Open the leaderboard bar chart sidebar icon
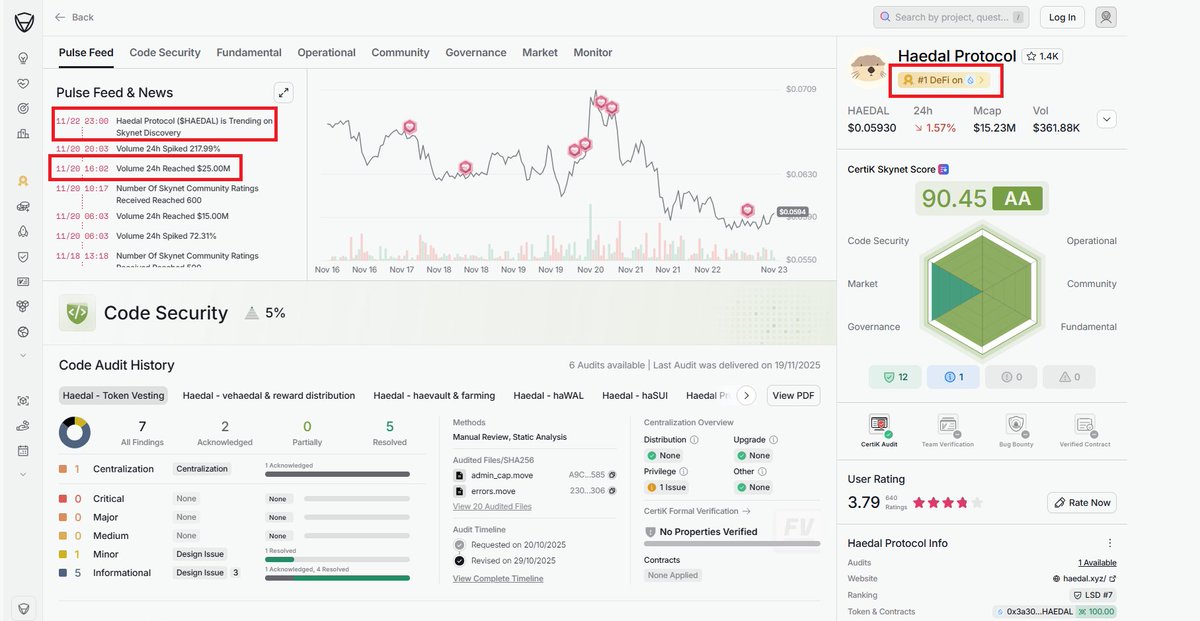The image size is (1200, 621). pyautogui.click(x=23, y=133)
